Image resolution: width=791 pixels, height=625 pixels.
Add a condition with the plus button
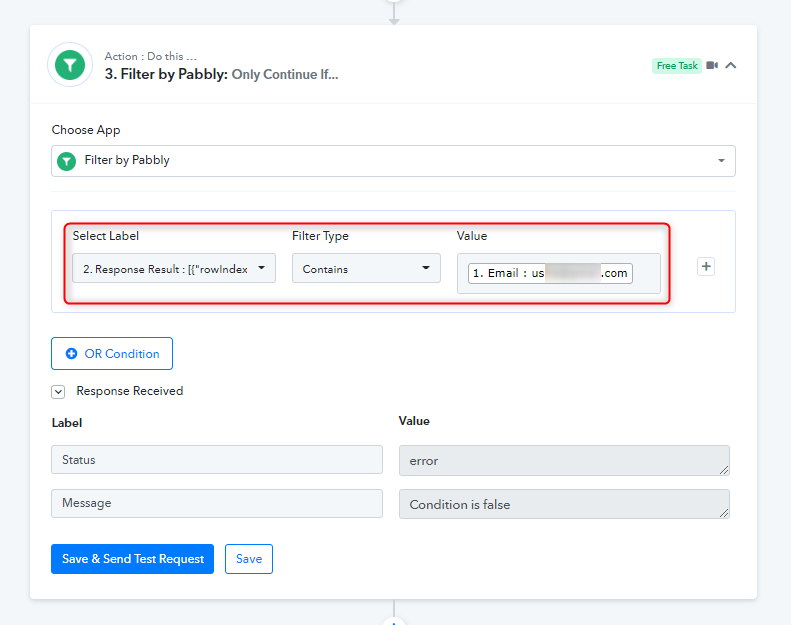point(706,266)
